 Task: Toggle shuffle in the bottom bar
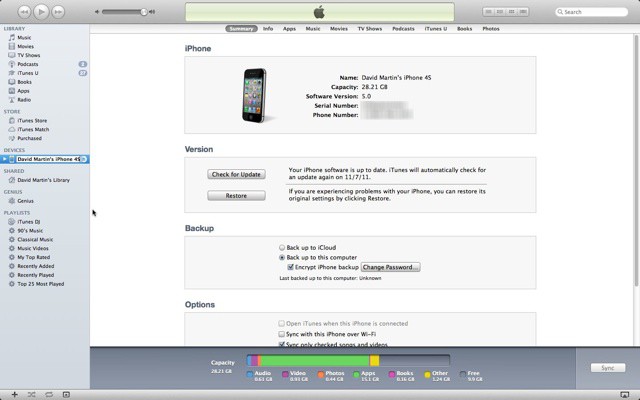tap(31, 395)
